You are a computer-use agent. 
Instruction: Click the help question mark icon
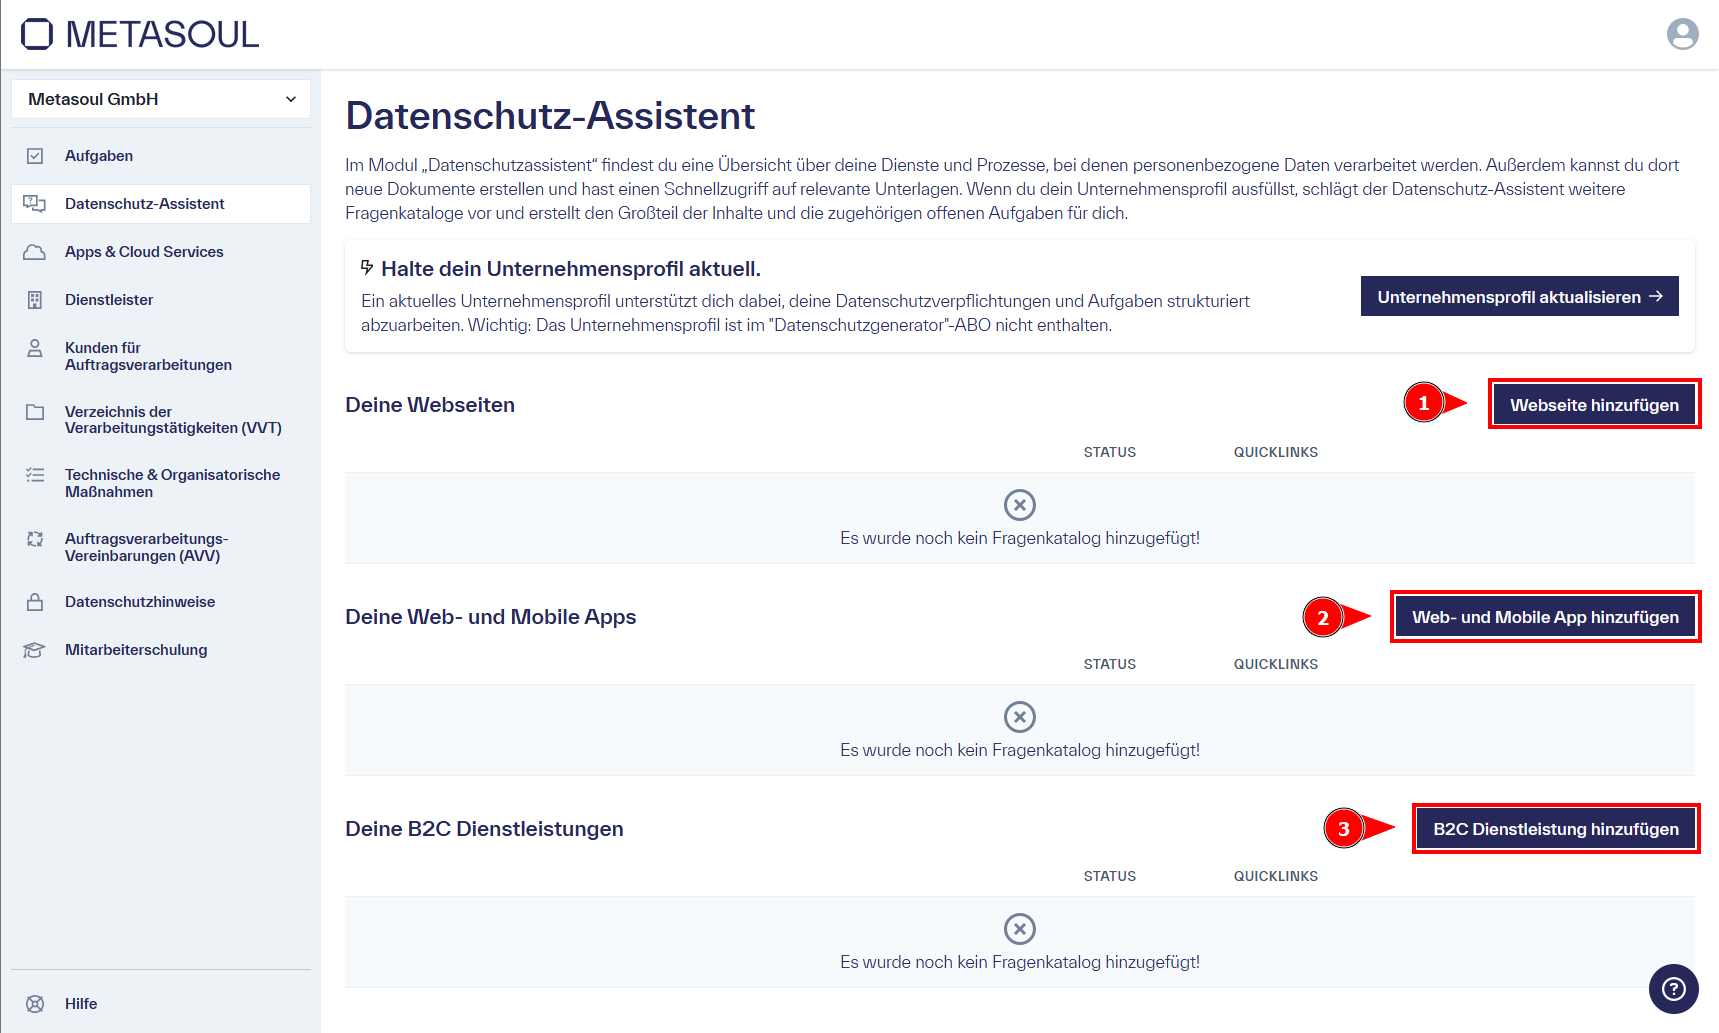tap(1673, 989)
